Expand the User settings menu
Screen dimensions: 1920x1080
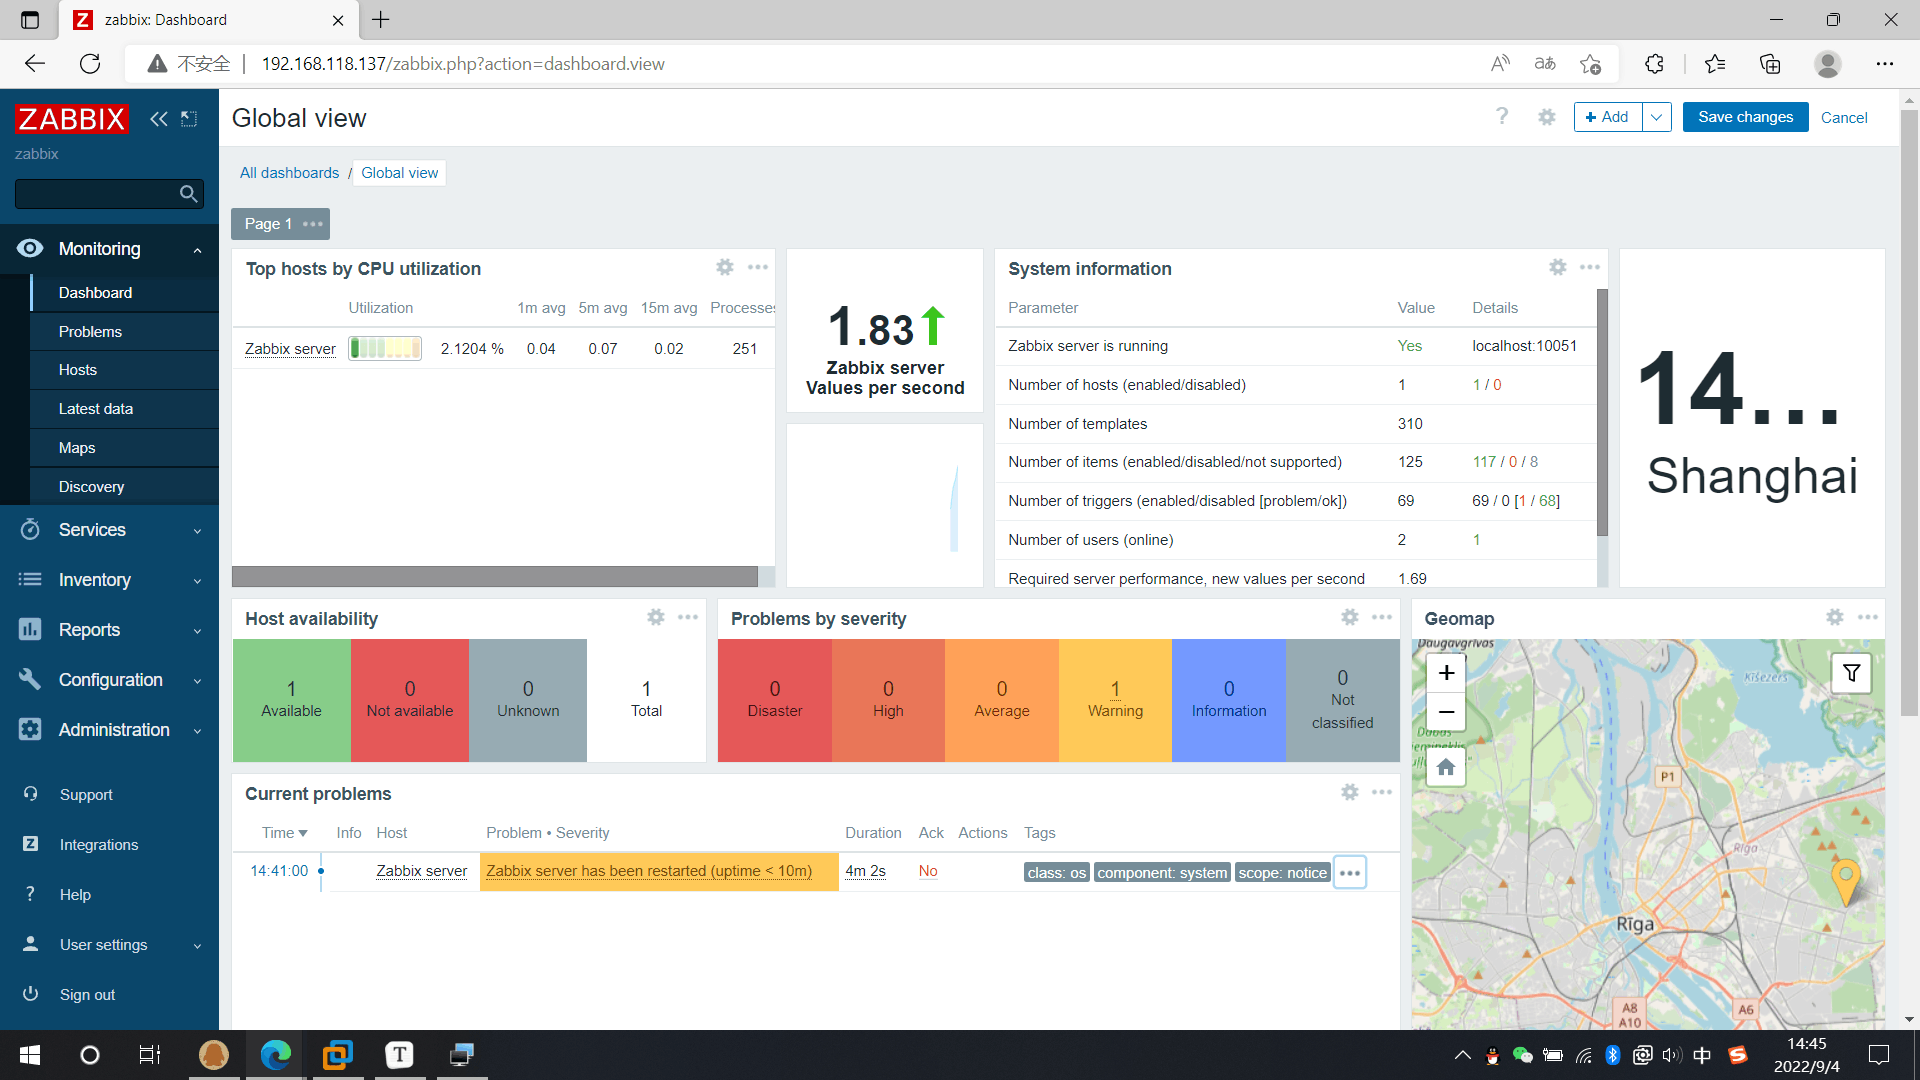[x=198, y=946]
